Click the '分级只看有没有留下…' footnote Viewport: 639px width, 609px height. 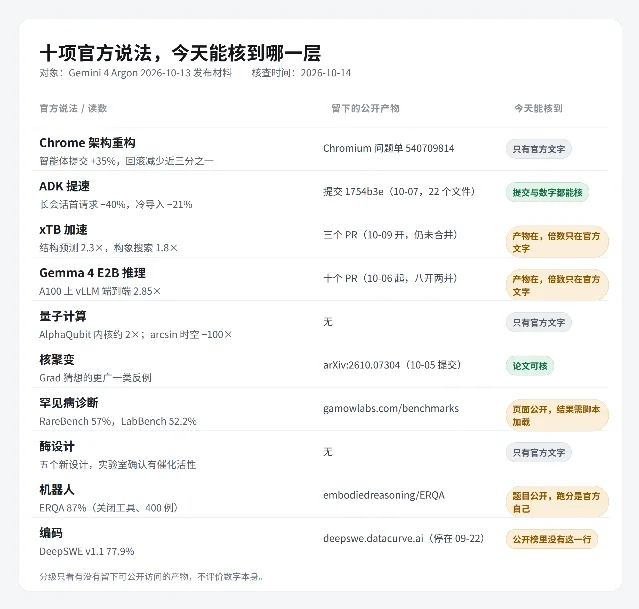tap(151, 577)
